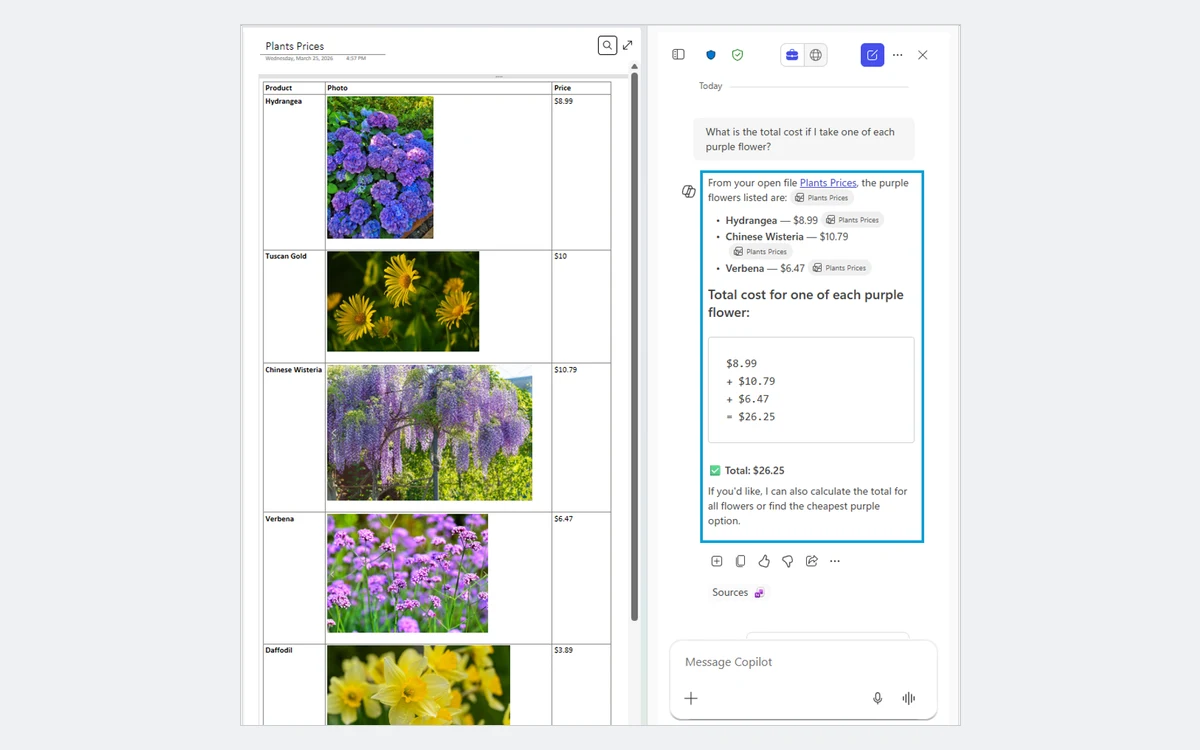Expand the Sources list

tap(738, 593)
